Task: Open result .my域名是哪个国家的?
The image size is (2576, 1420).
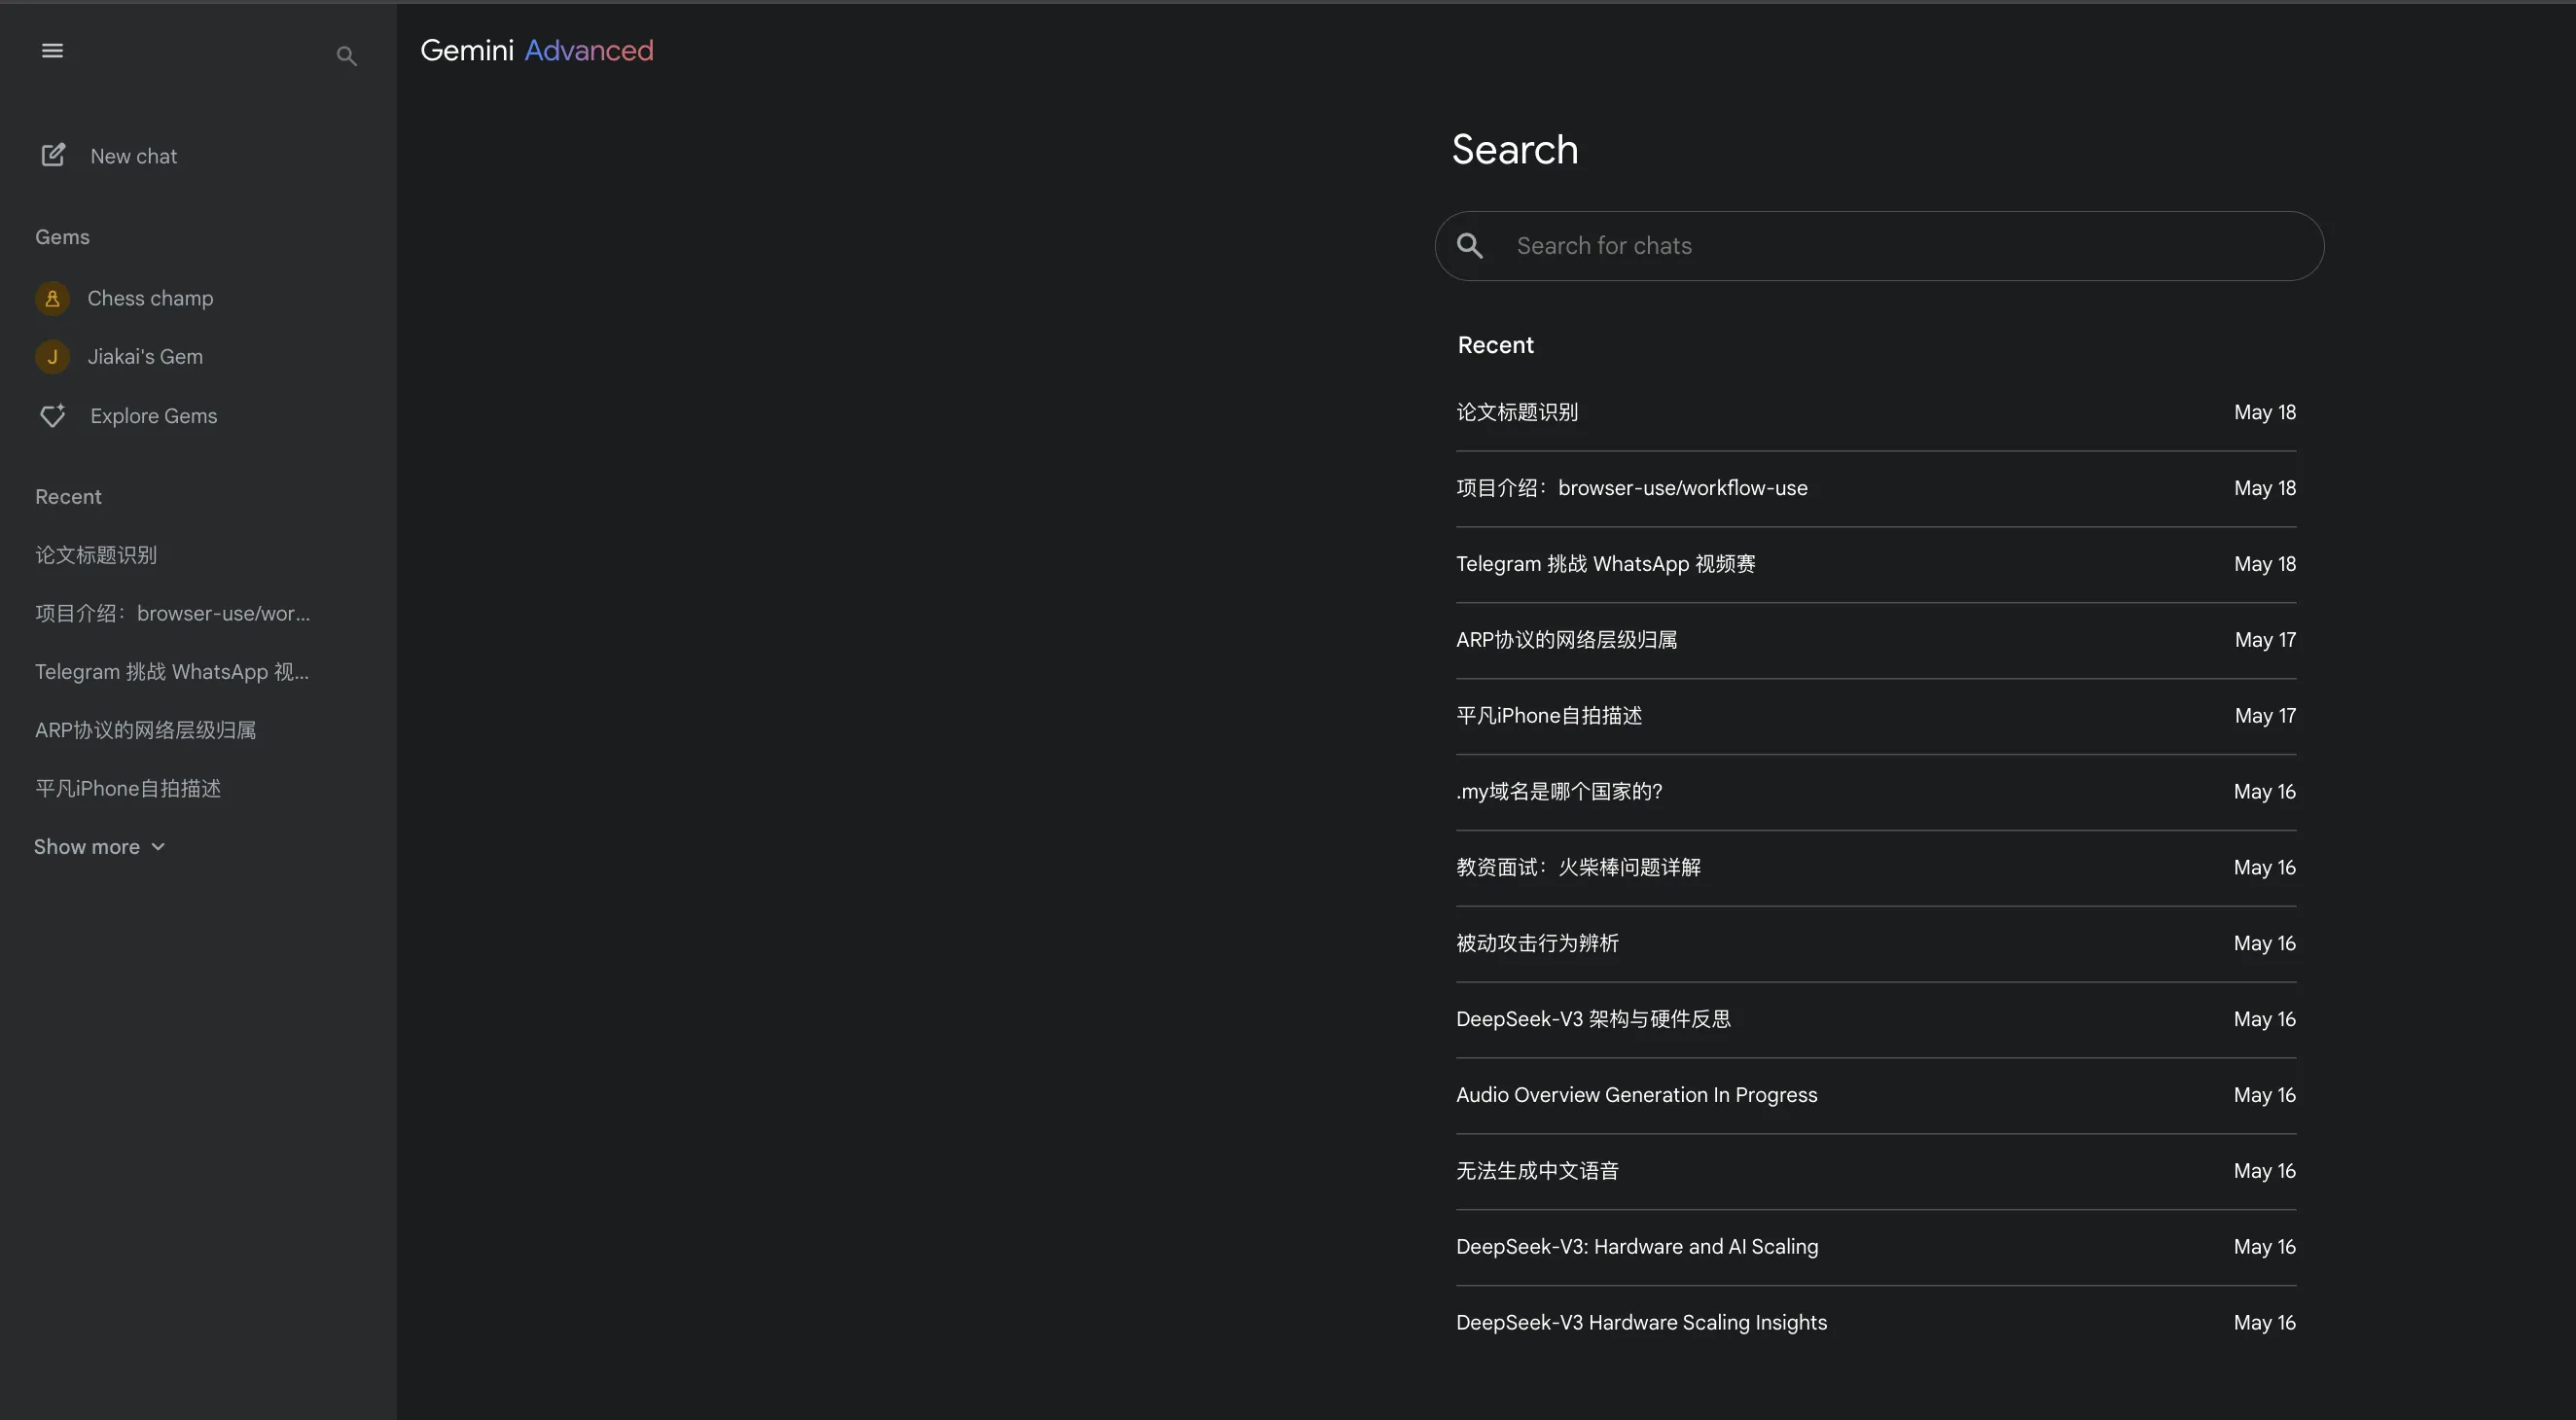Action: pos(1875,792)
